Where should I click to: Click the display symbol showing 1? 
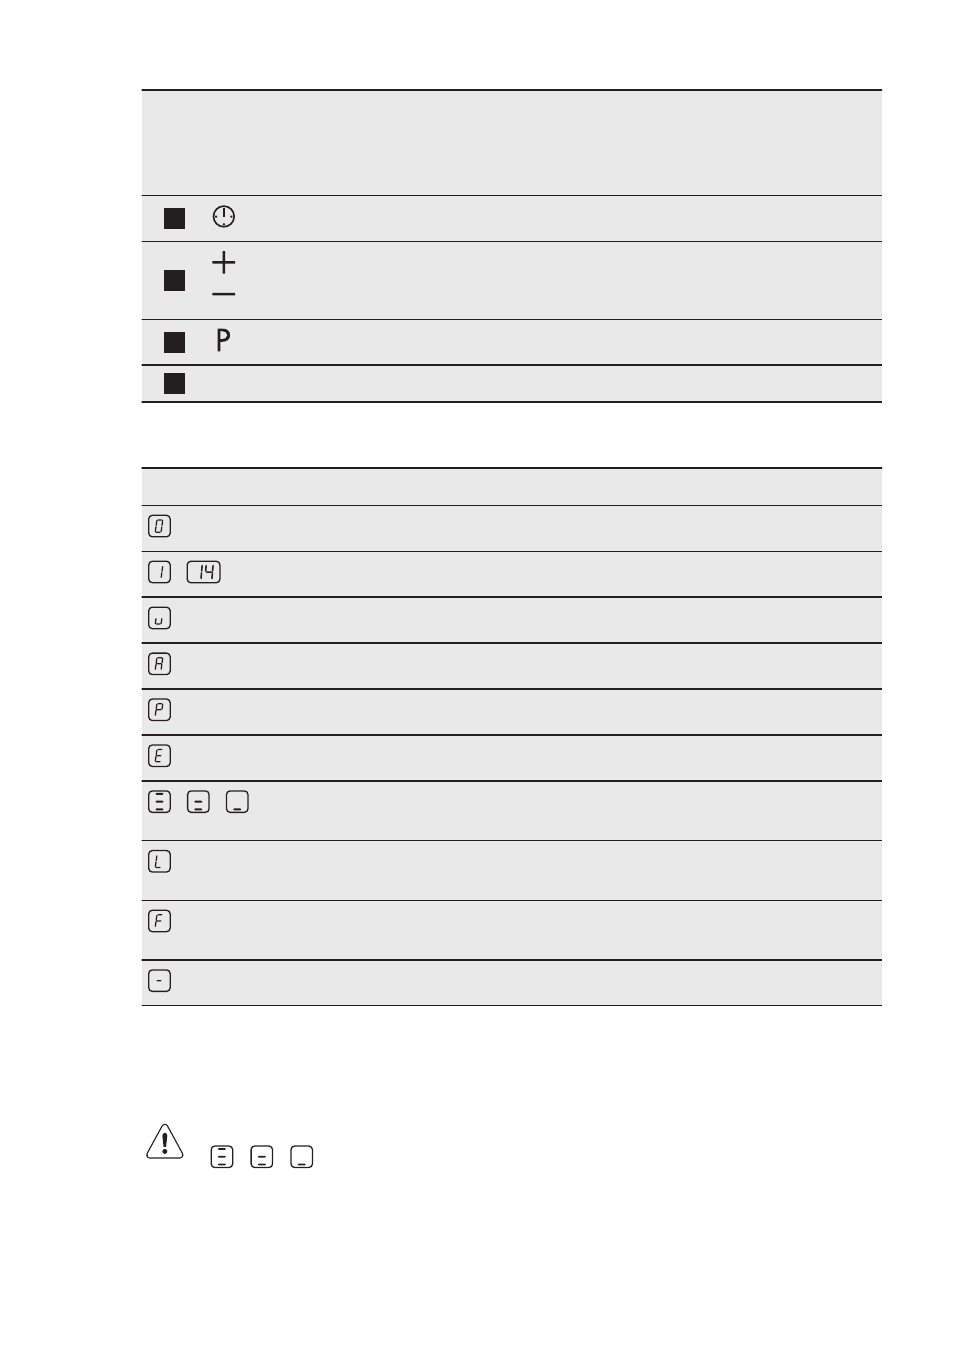tap(159, 572)
